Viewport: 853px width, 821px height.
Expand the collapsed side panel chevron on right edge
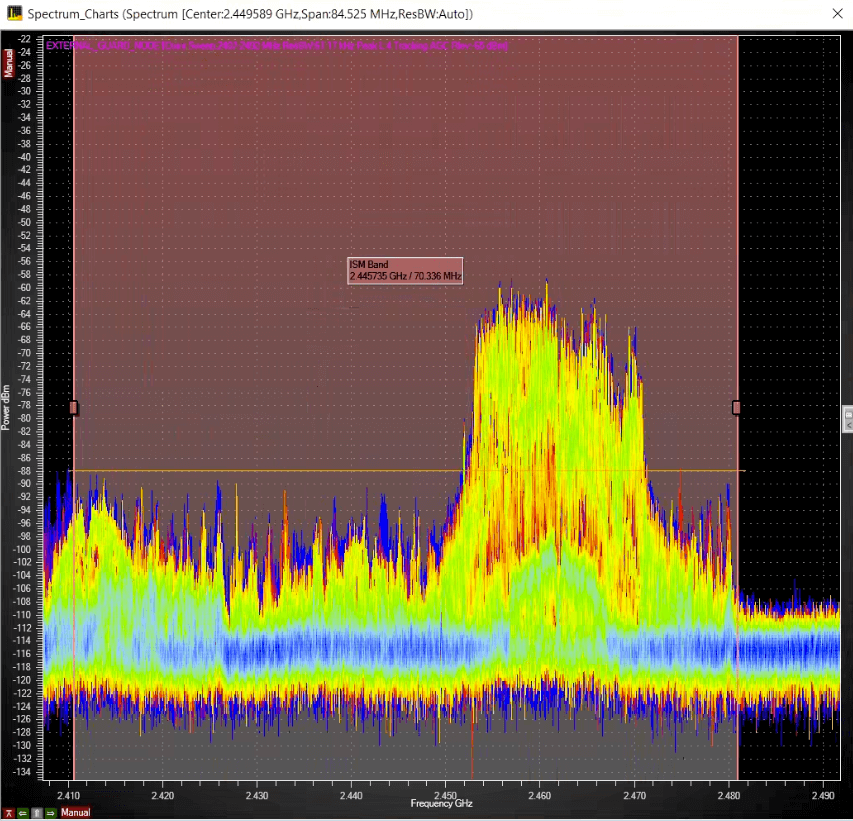click(x=848, y=425)
